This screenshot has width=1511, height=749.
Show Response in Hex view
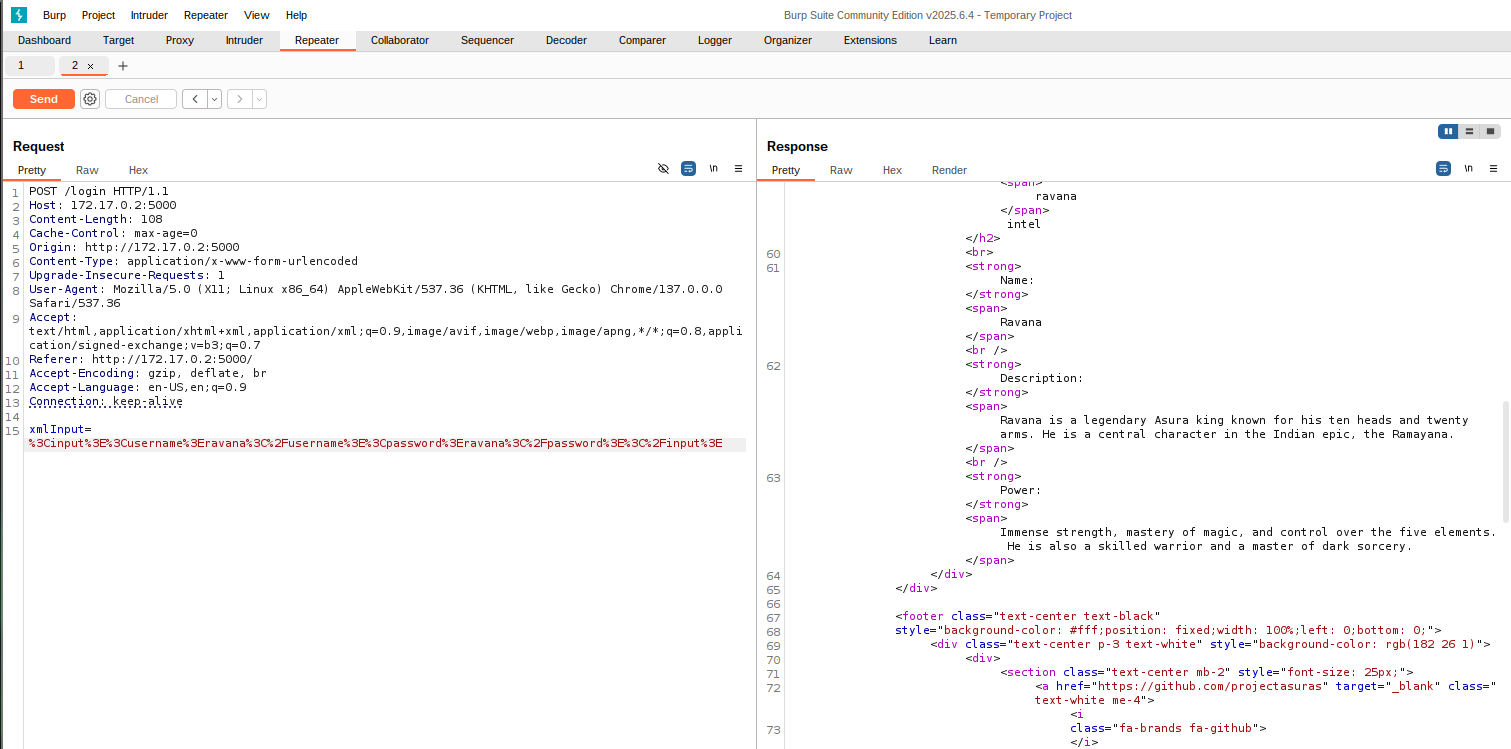tap(892, 170)
